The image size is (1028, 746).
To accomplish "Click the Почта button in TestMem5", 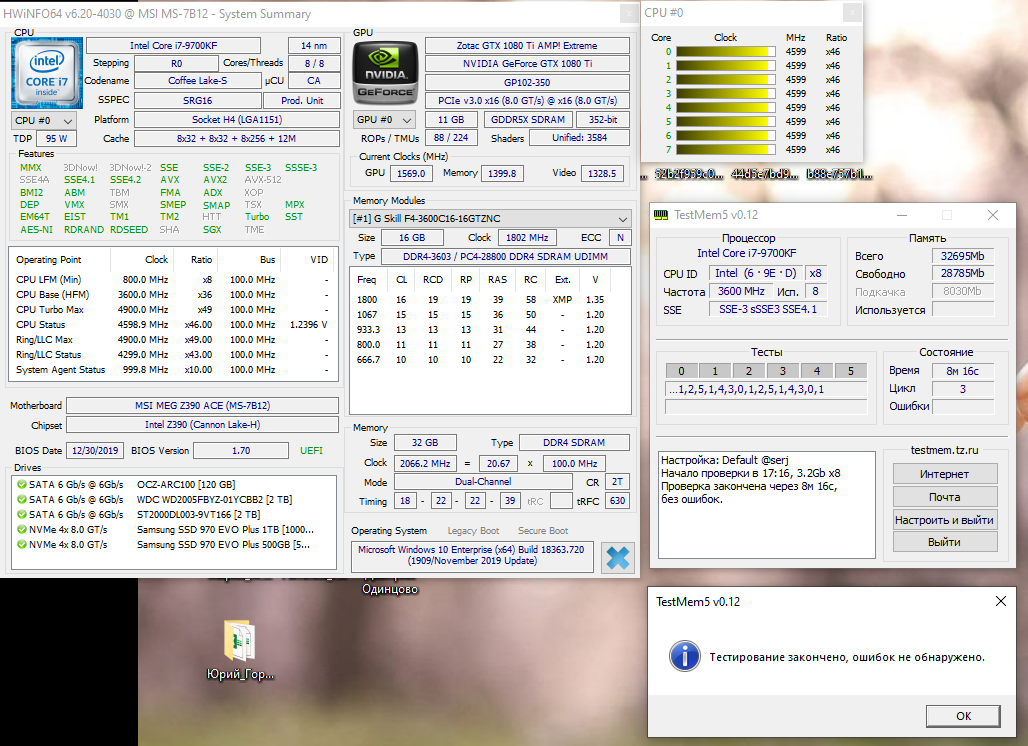I will 945,497.
